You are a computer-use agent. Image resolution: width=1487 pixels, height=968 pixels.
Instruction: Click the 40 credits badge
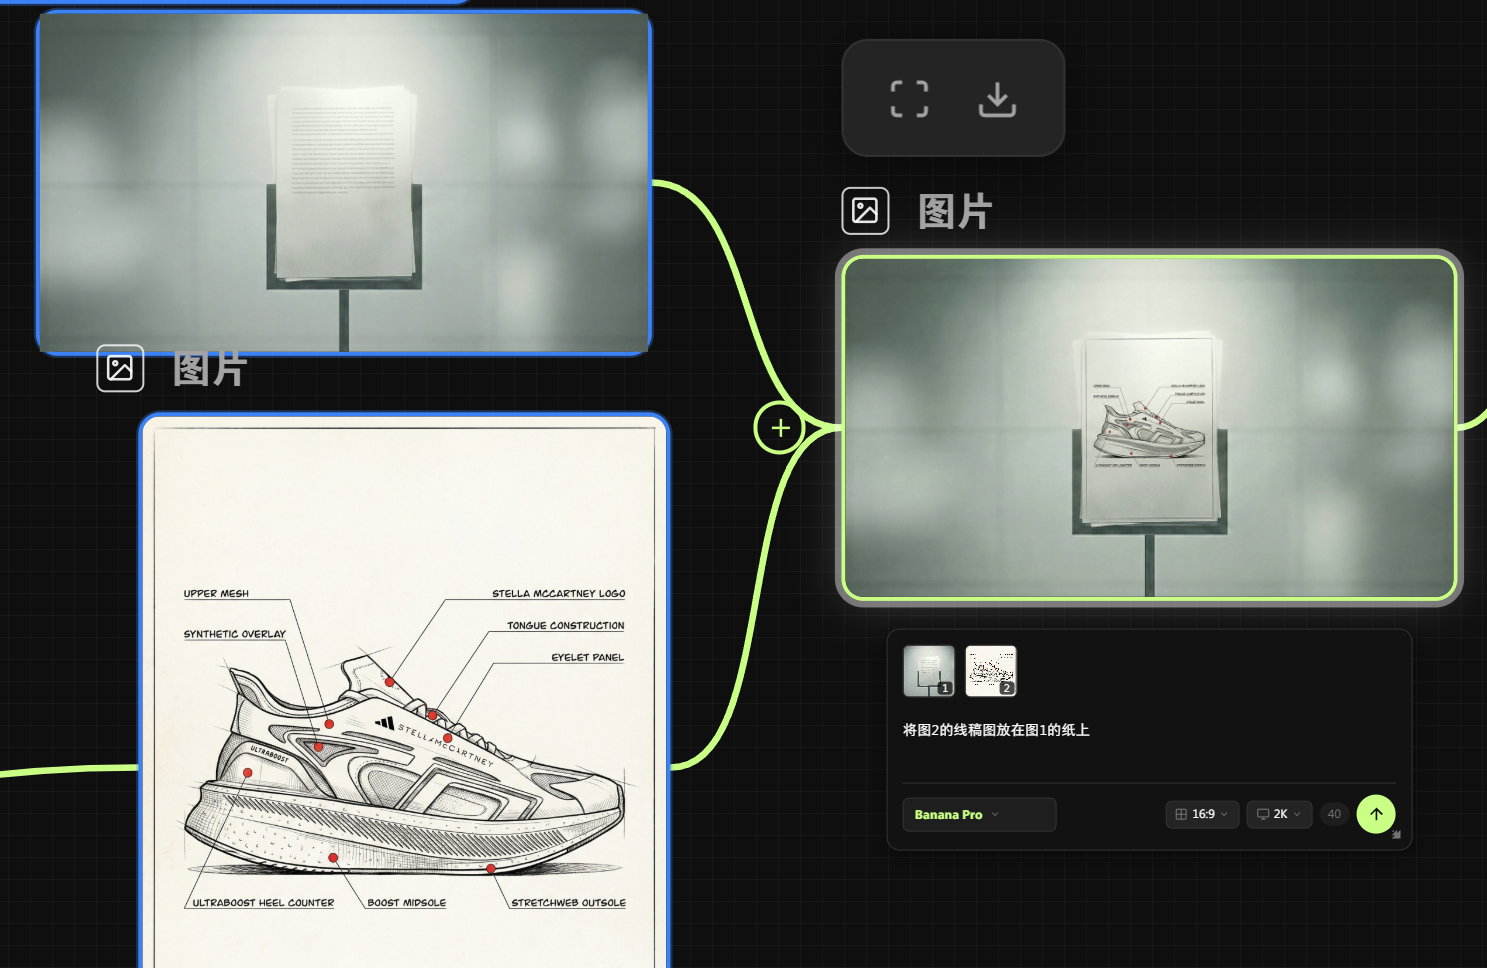(x=1334, y=814)
